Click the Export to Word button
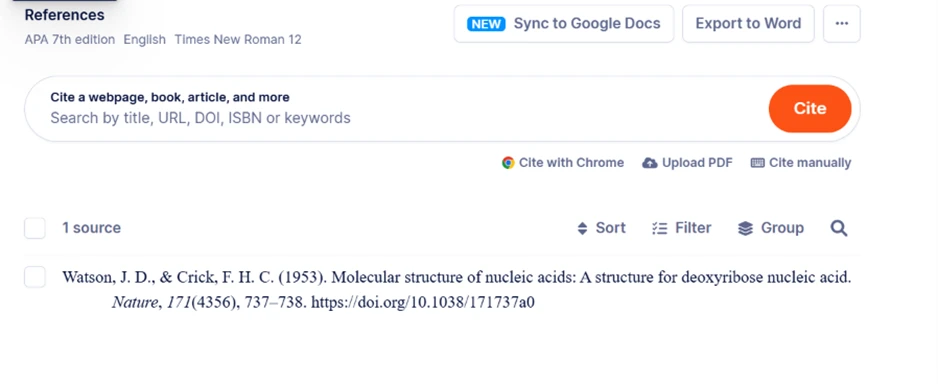Image resolution: width=938 pixels, height=386 pixels. click(x=748, y=23)
